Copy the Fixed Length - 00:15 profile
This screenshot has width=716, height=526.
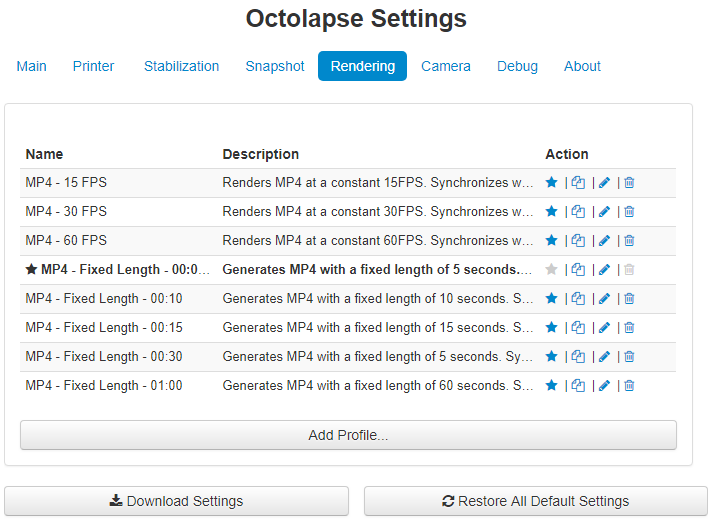(578, 327)
